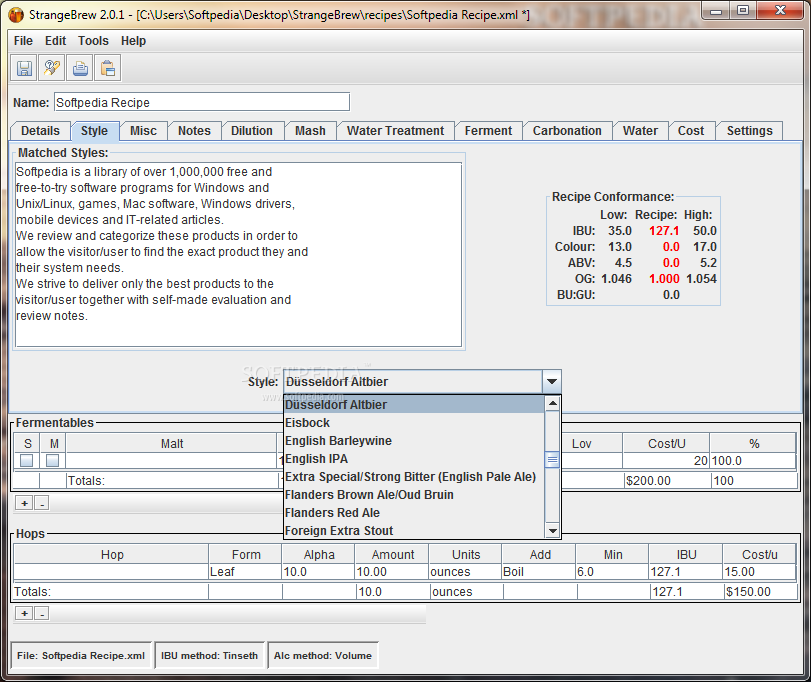Open the File menu
The height and width of the screenshot is (682, 811).
[23, 41]
